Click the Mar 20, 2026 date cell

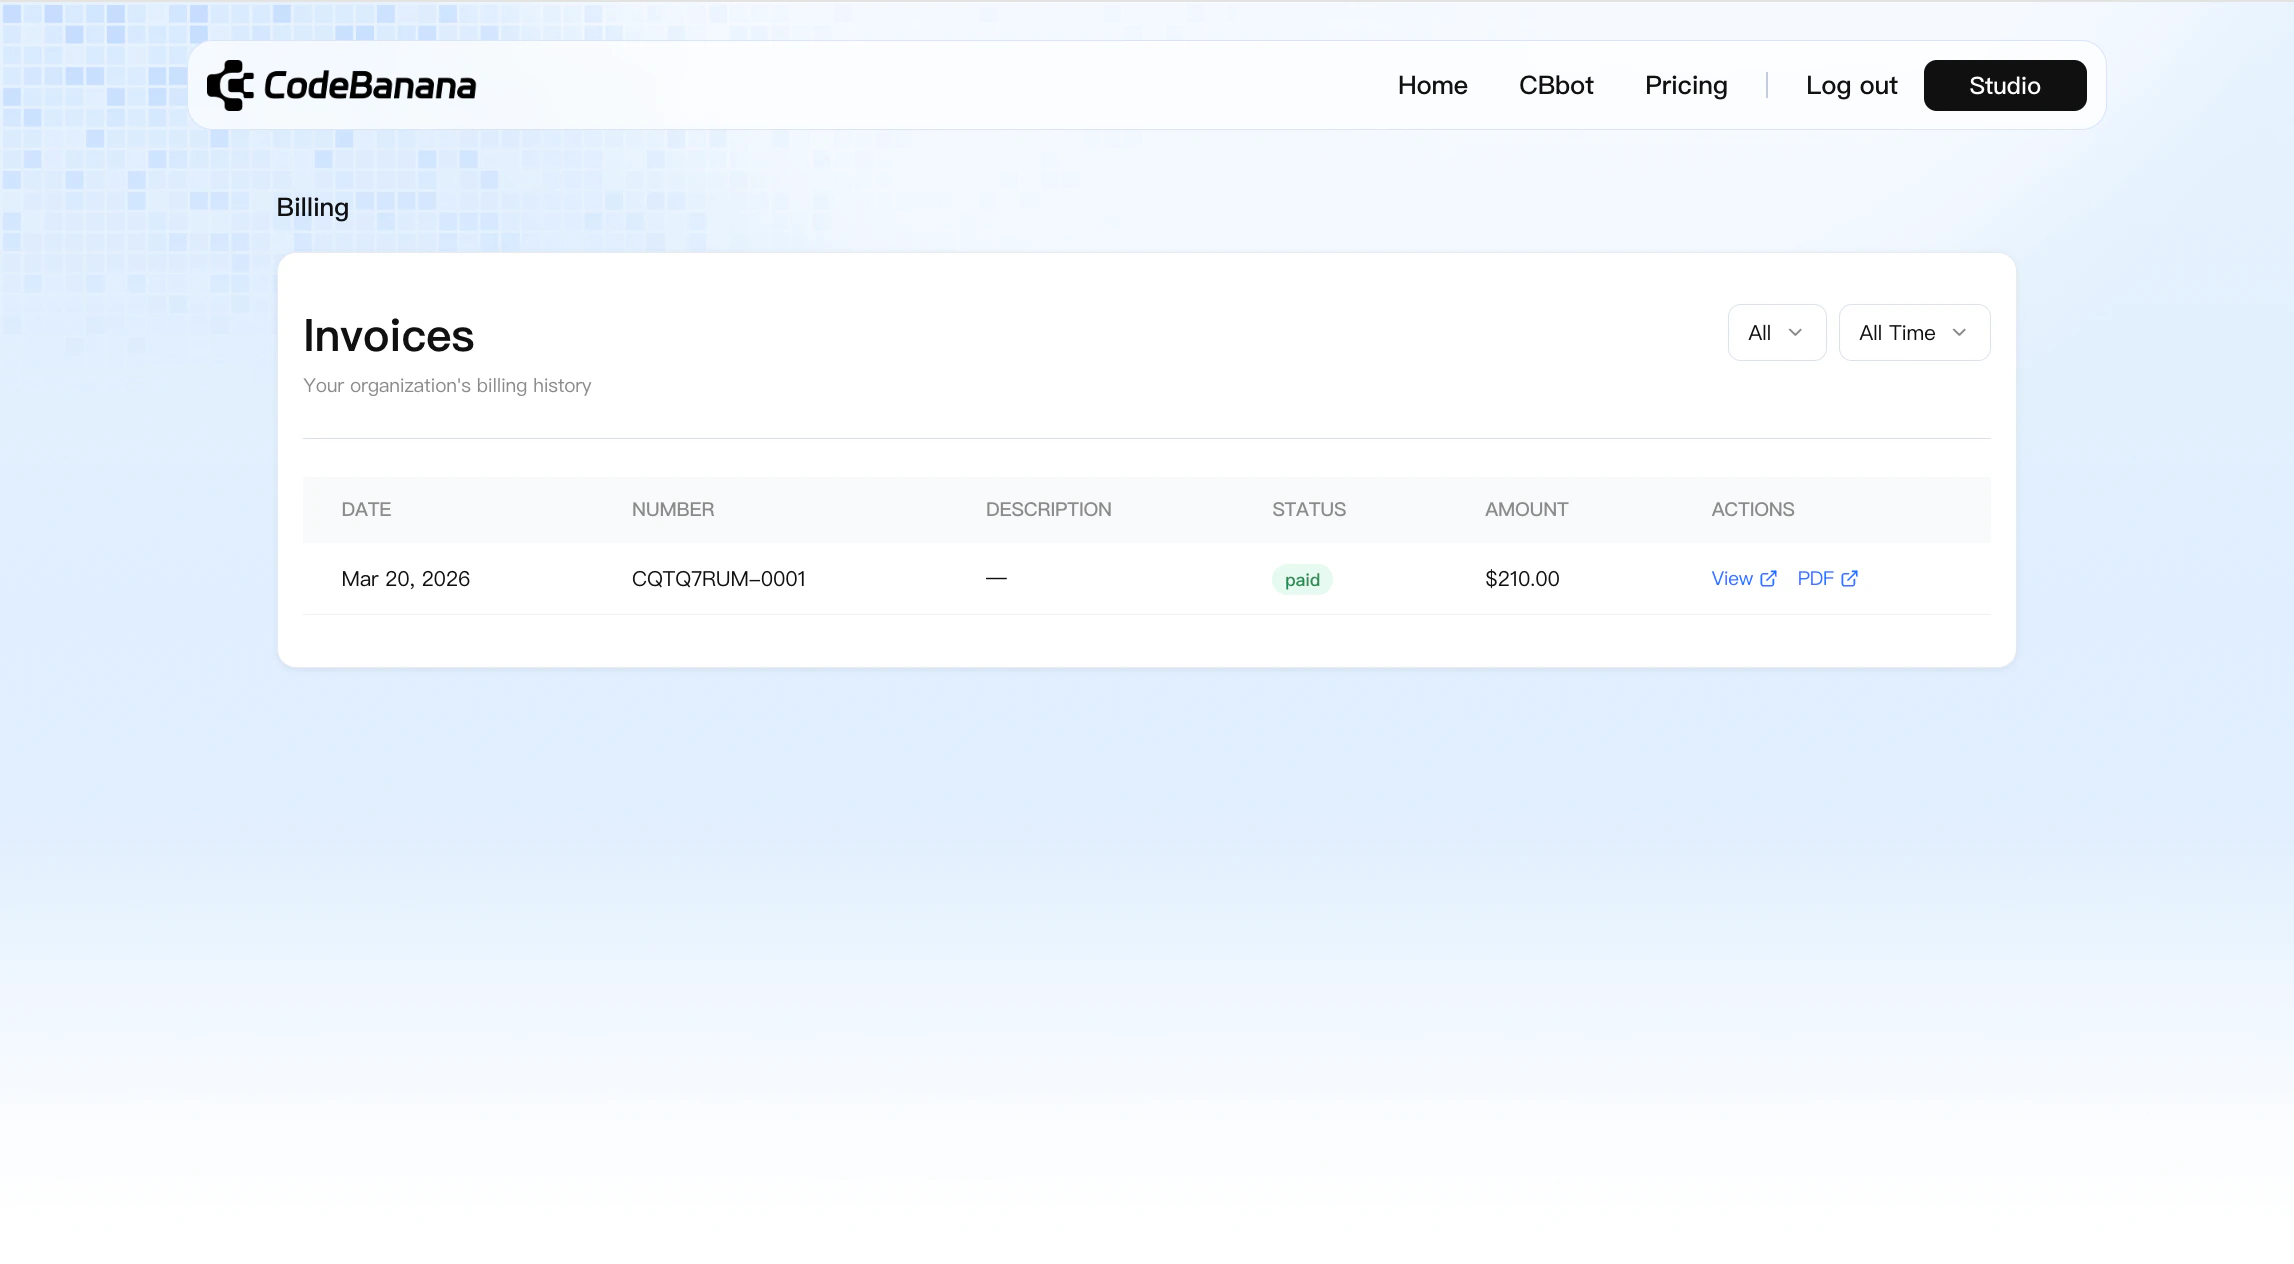click(405, 579)
